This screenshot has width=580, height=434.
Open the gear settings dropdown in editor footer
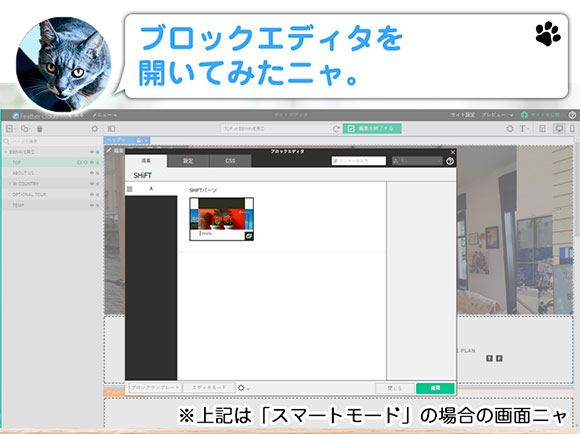pos(243,388)
